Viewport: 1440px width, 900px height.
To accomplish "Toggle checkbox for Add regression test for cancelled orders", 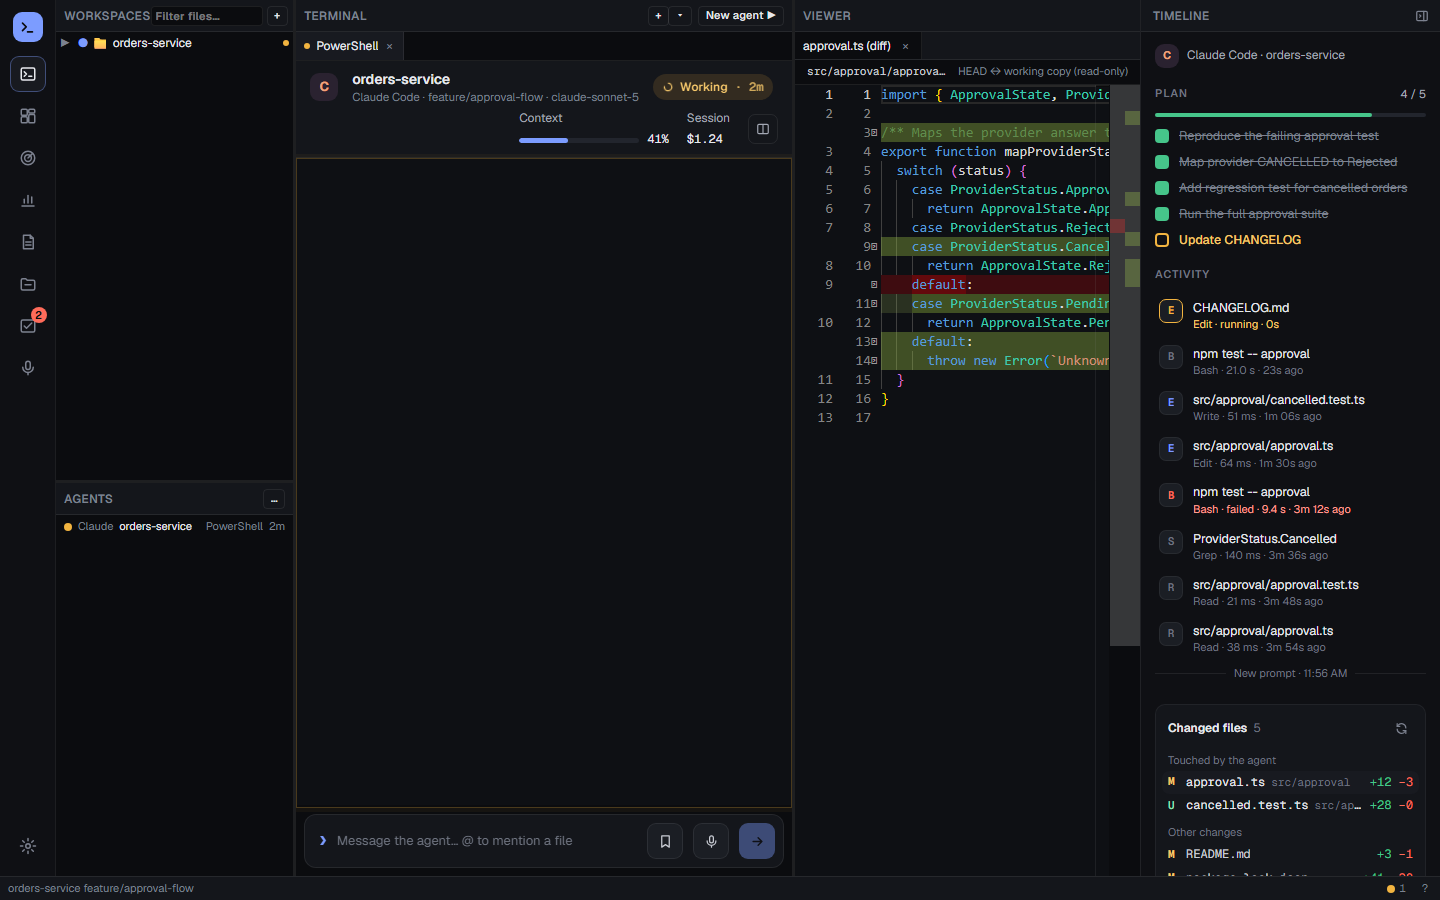I will (1162, 188).
